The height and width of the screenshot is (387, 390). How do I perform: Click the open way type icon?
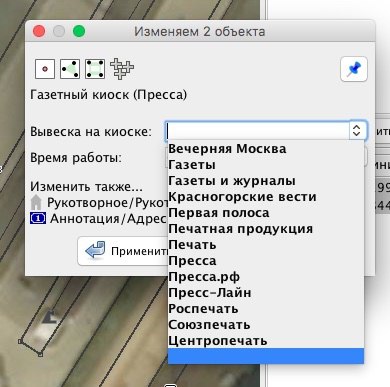coord(70,69)
